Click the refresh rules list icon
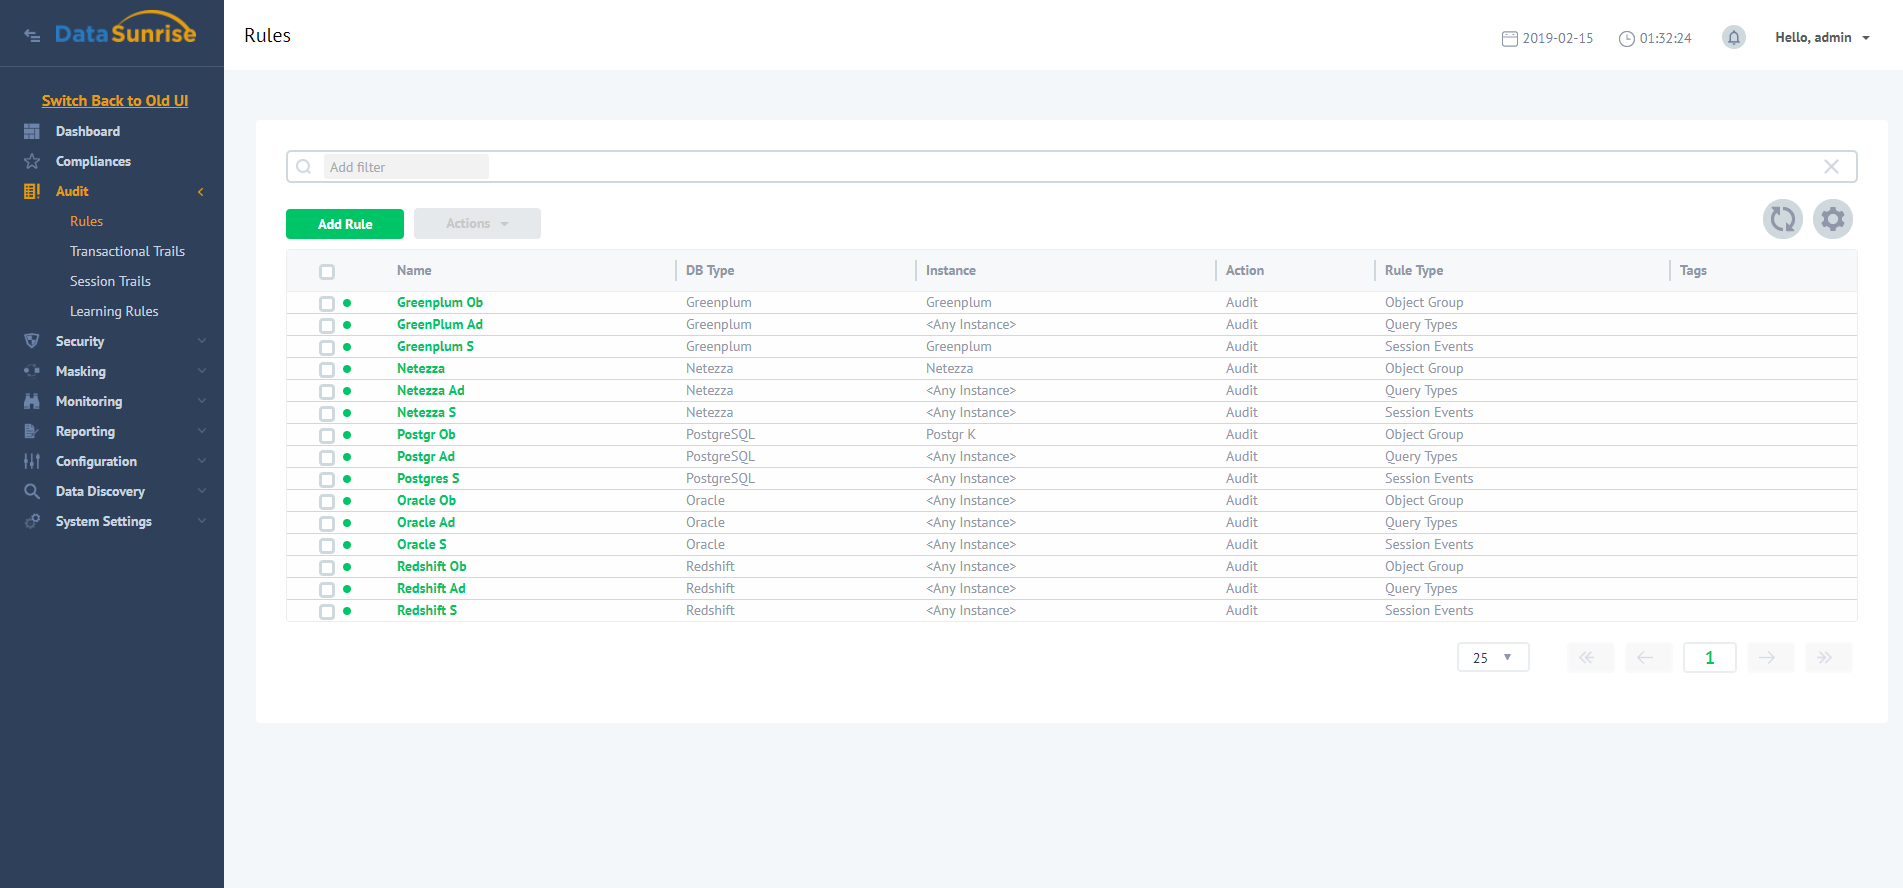1903x888 pixels. [x=1782, y=219]
